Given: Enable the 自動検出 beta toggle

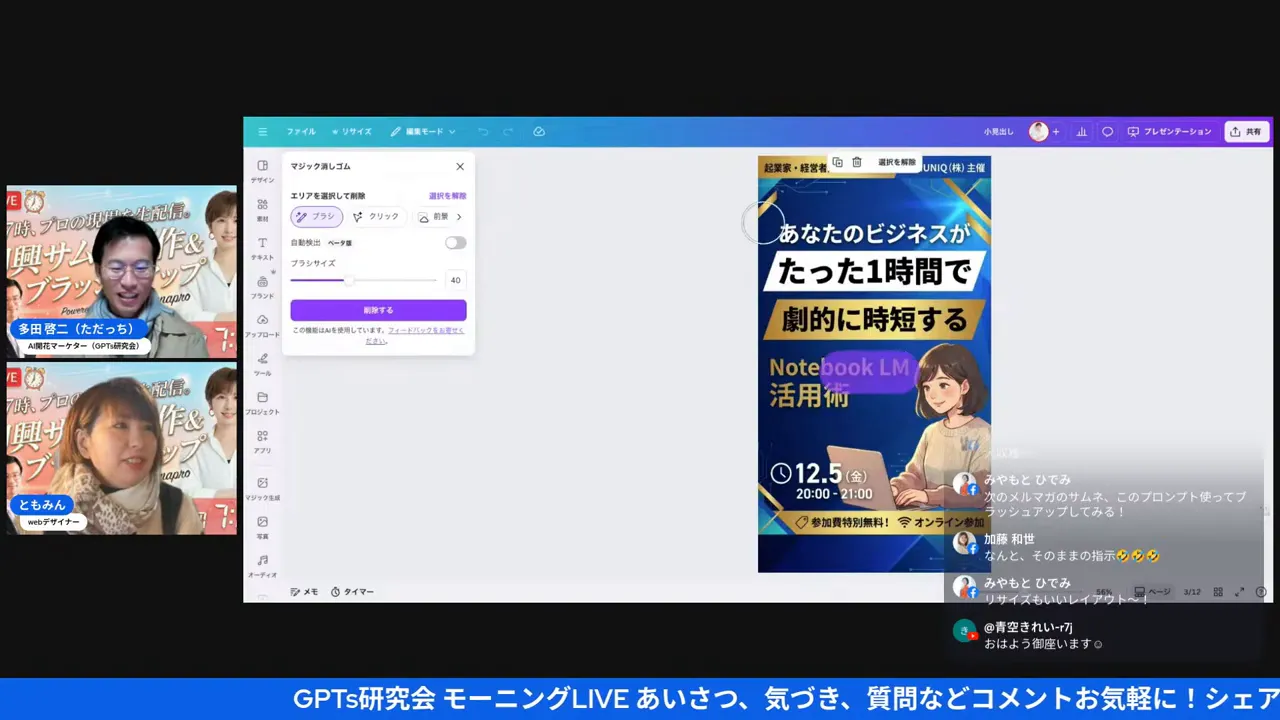Looking at the screenshot, I should [x=455, y=242].
